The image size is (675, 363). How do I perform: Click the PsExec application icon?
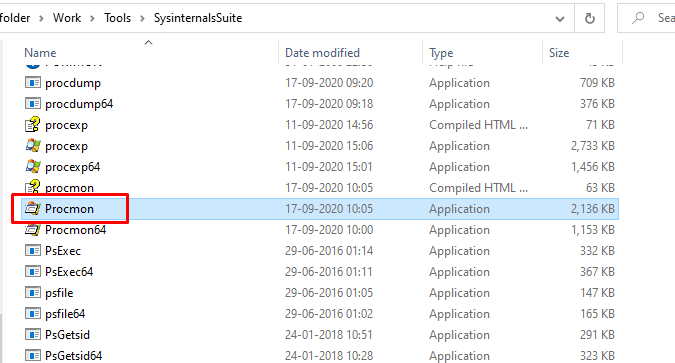coord(33,251)
